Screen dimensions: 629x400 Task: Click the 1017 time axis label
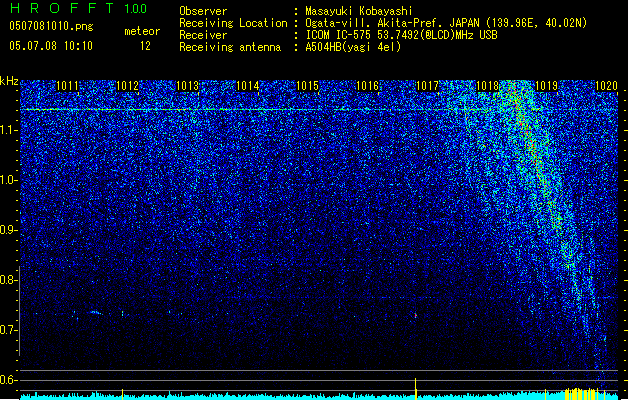(427, 86)
